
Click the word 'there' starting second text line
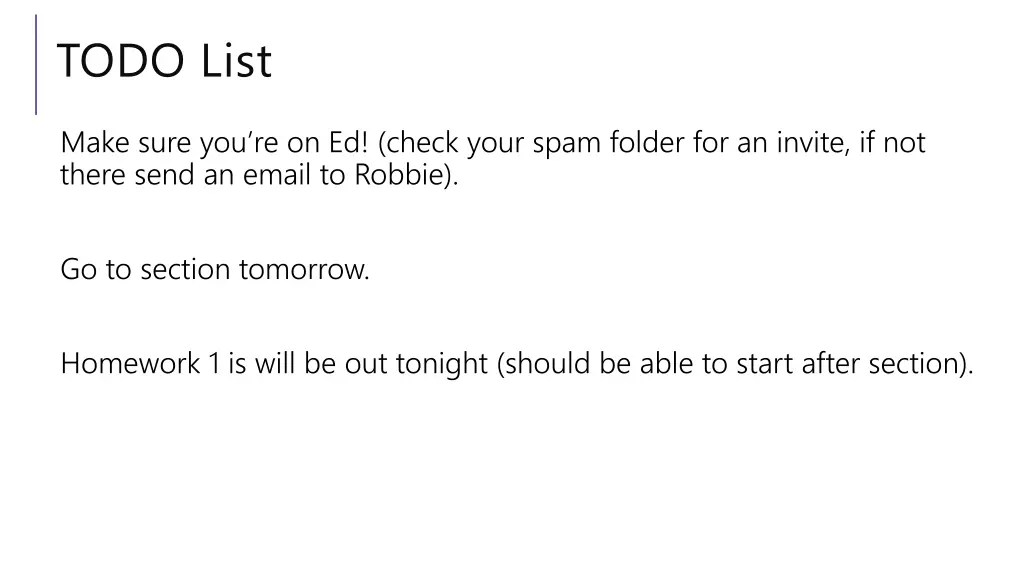93,174
